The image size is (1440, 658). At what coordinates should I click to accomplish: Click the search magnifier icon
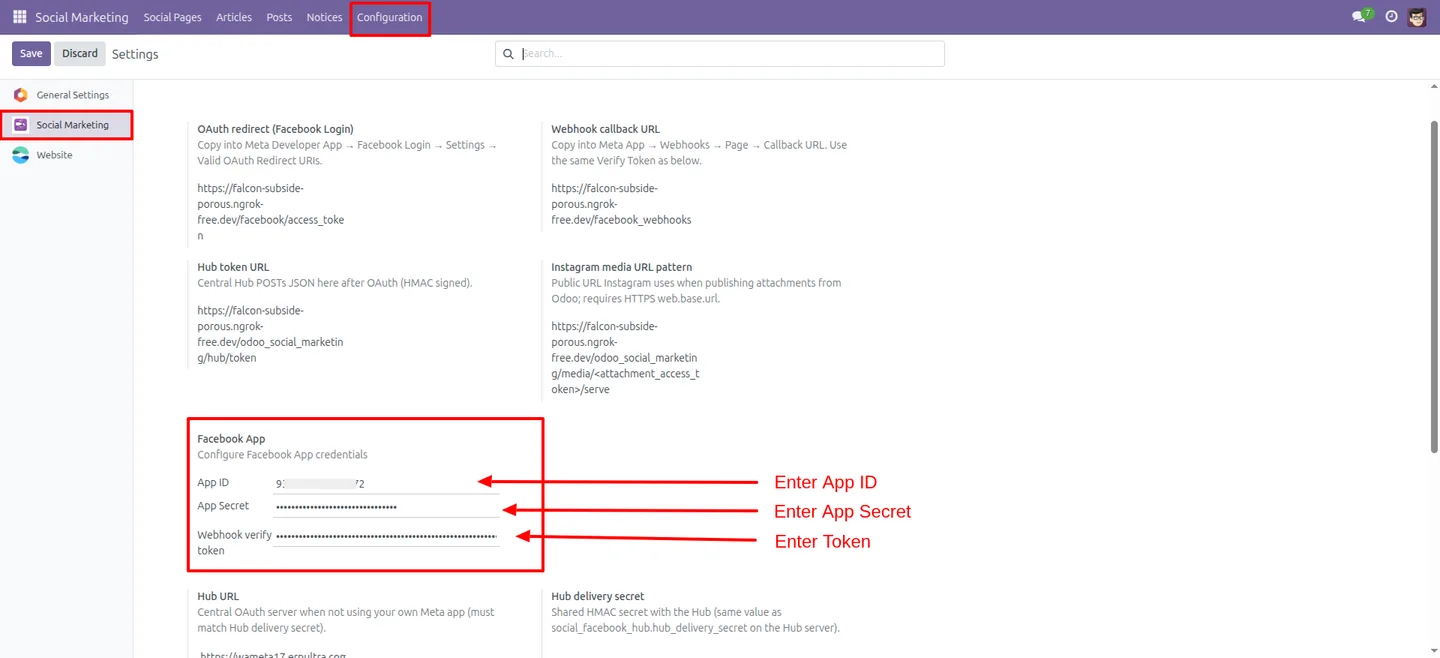pyautogui.click(x=508, y=54)
